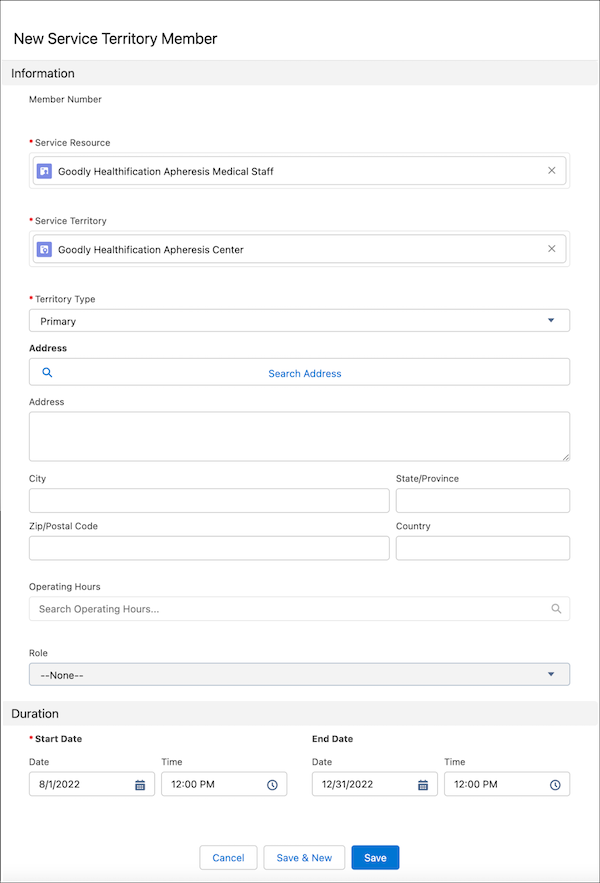Click the magnifier icon in the Search Address bar
The image size is (600, 883).
tap(46, 371)
